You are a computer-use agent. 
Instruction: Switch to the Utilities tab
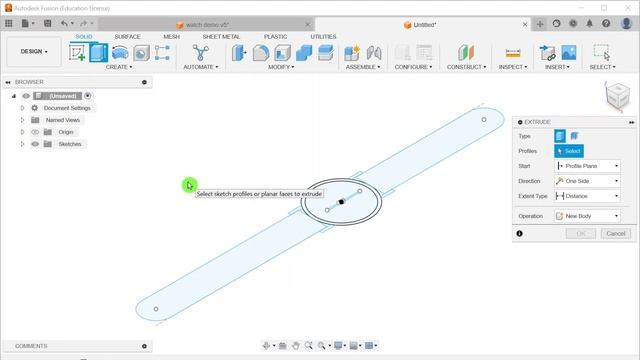pos(323,37)
